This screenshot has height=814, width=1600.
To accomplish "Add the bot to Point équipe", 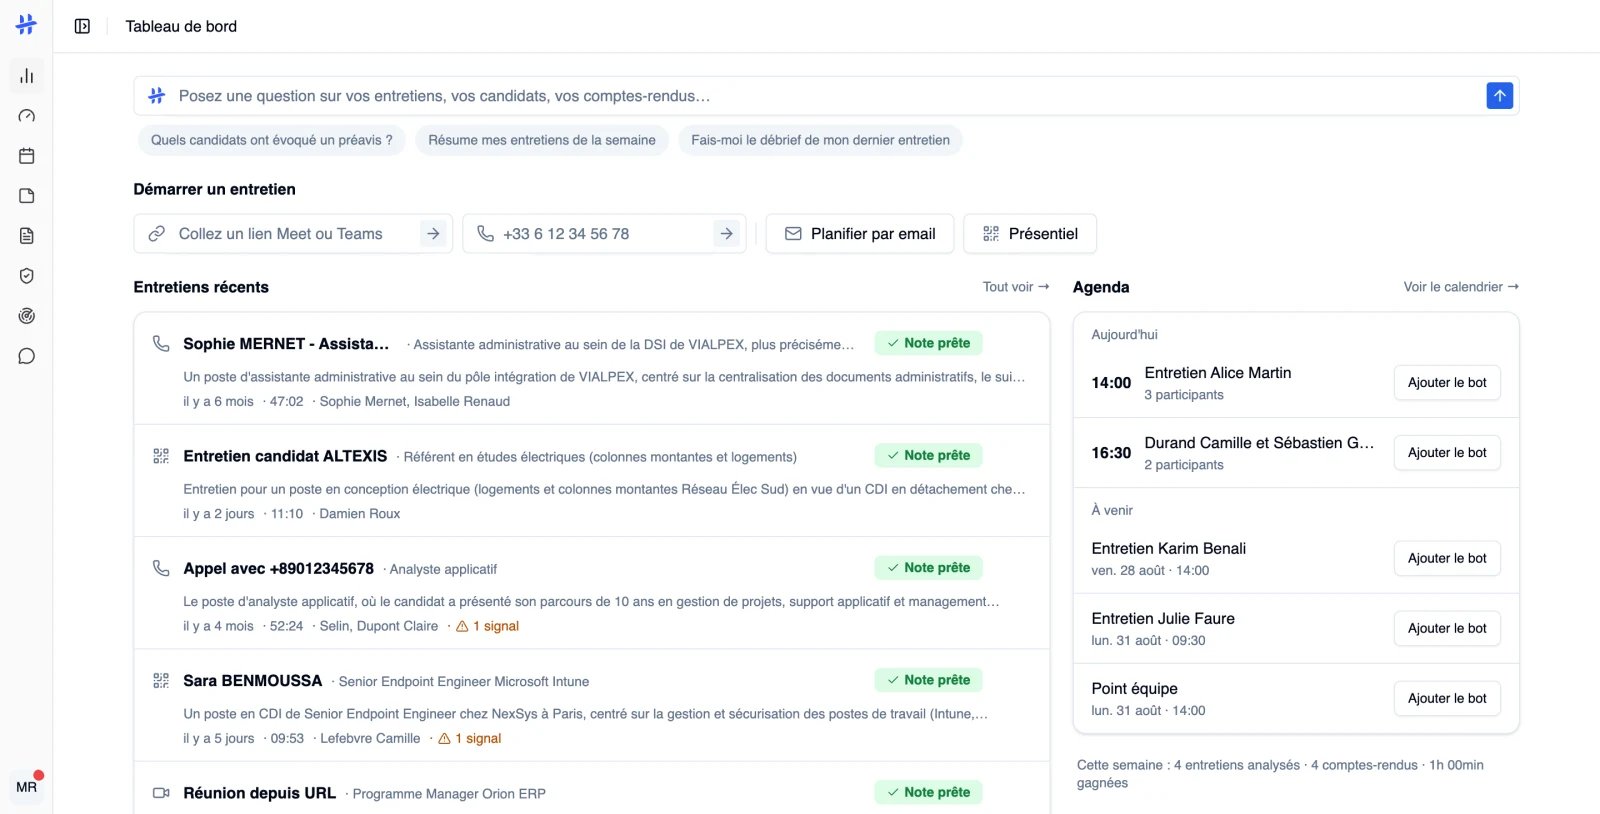I will (1447, 699).
